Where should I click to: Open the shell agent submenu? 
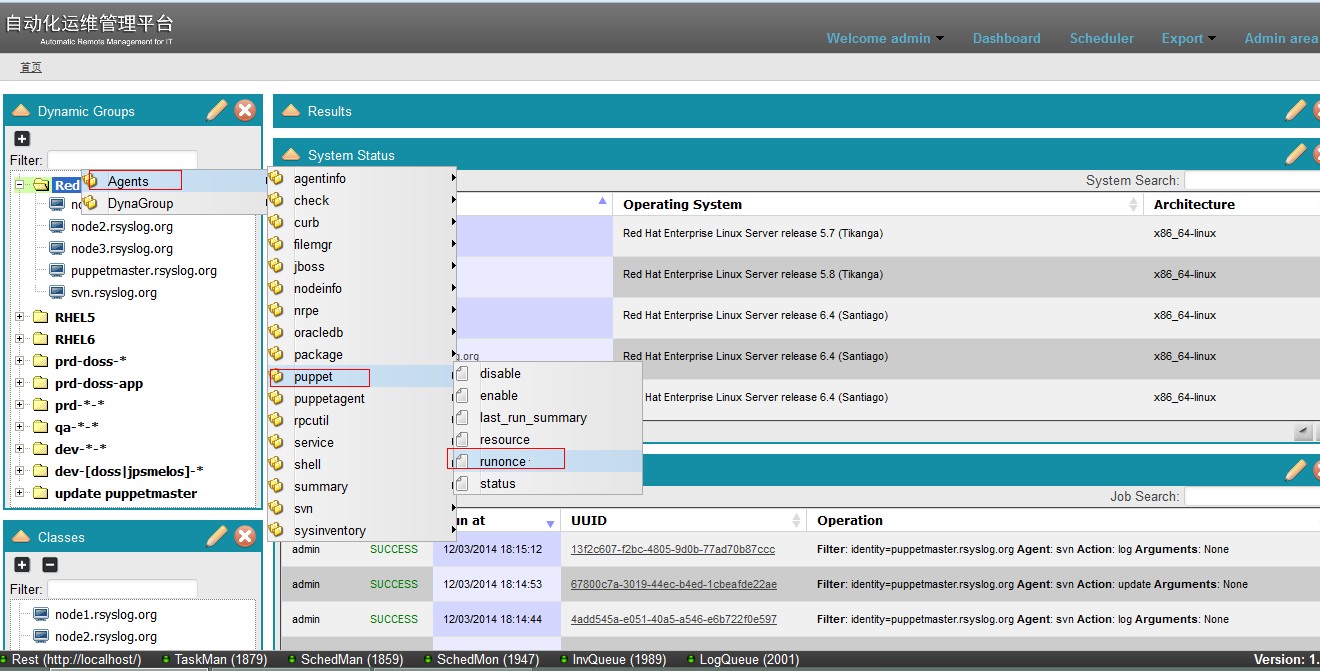(361, 464)
